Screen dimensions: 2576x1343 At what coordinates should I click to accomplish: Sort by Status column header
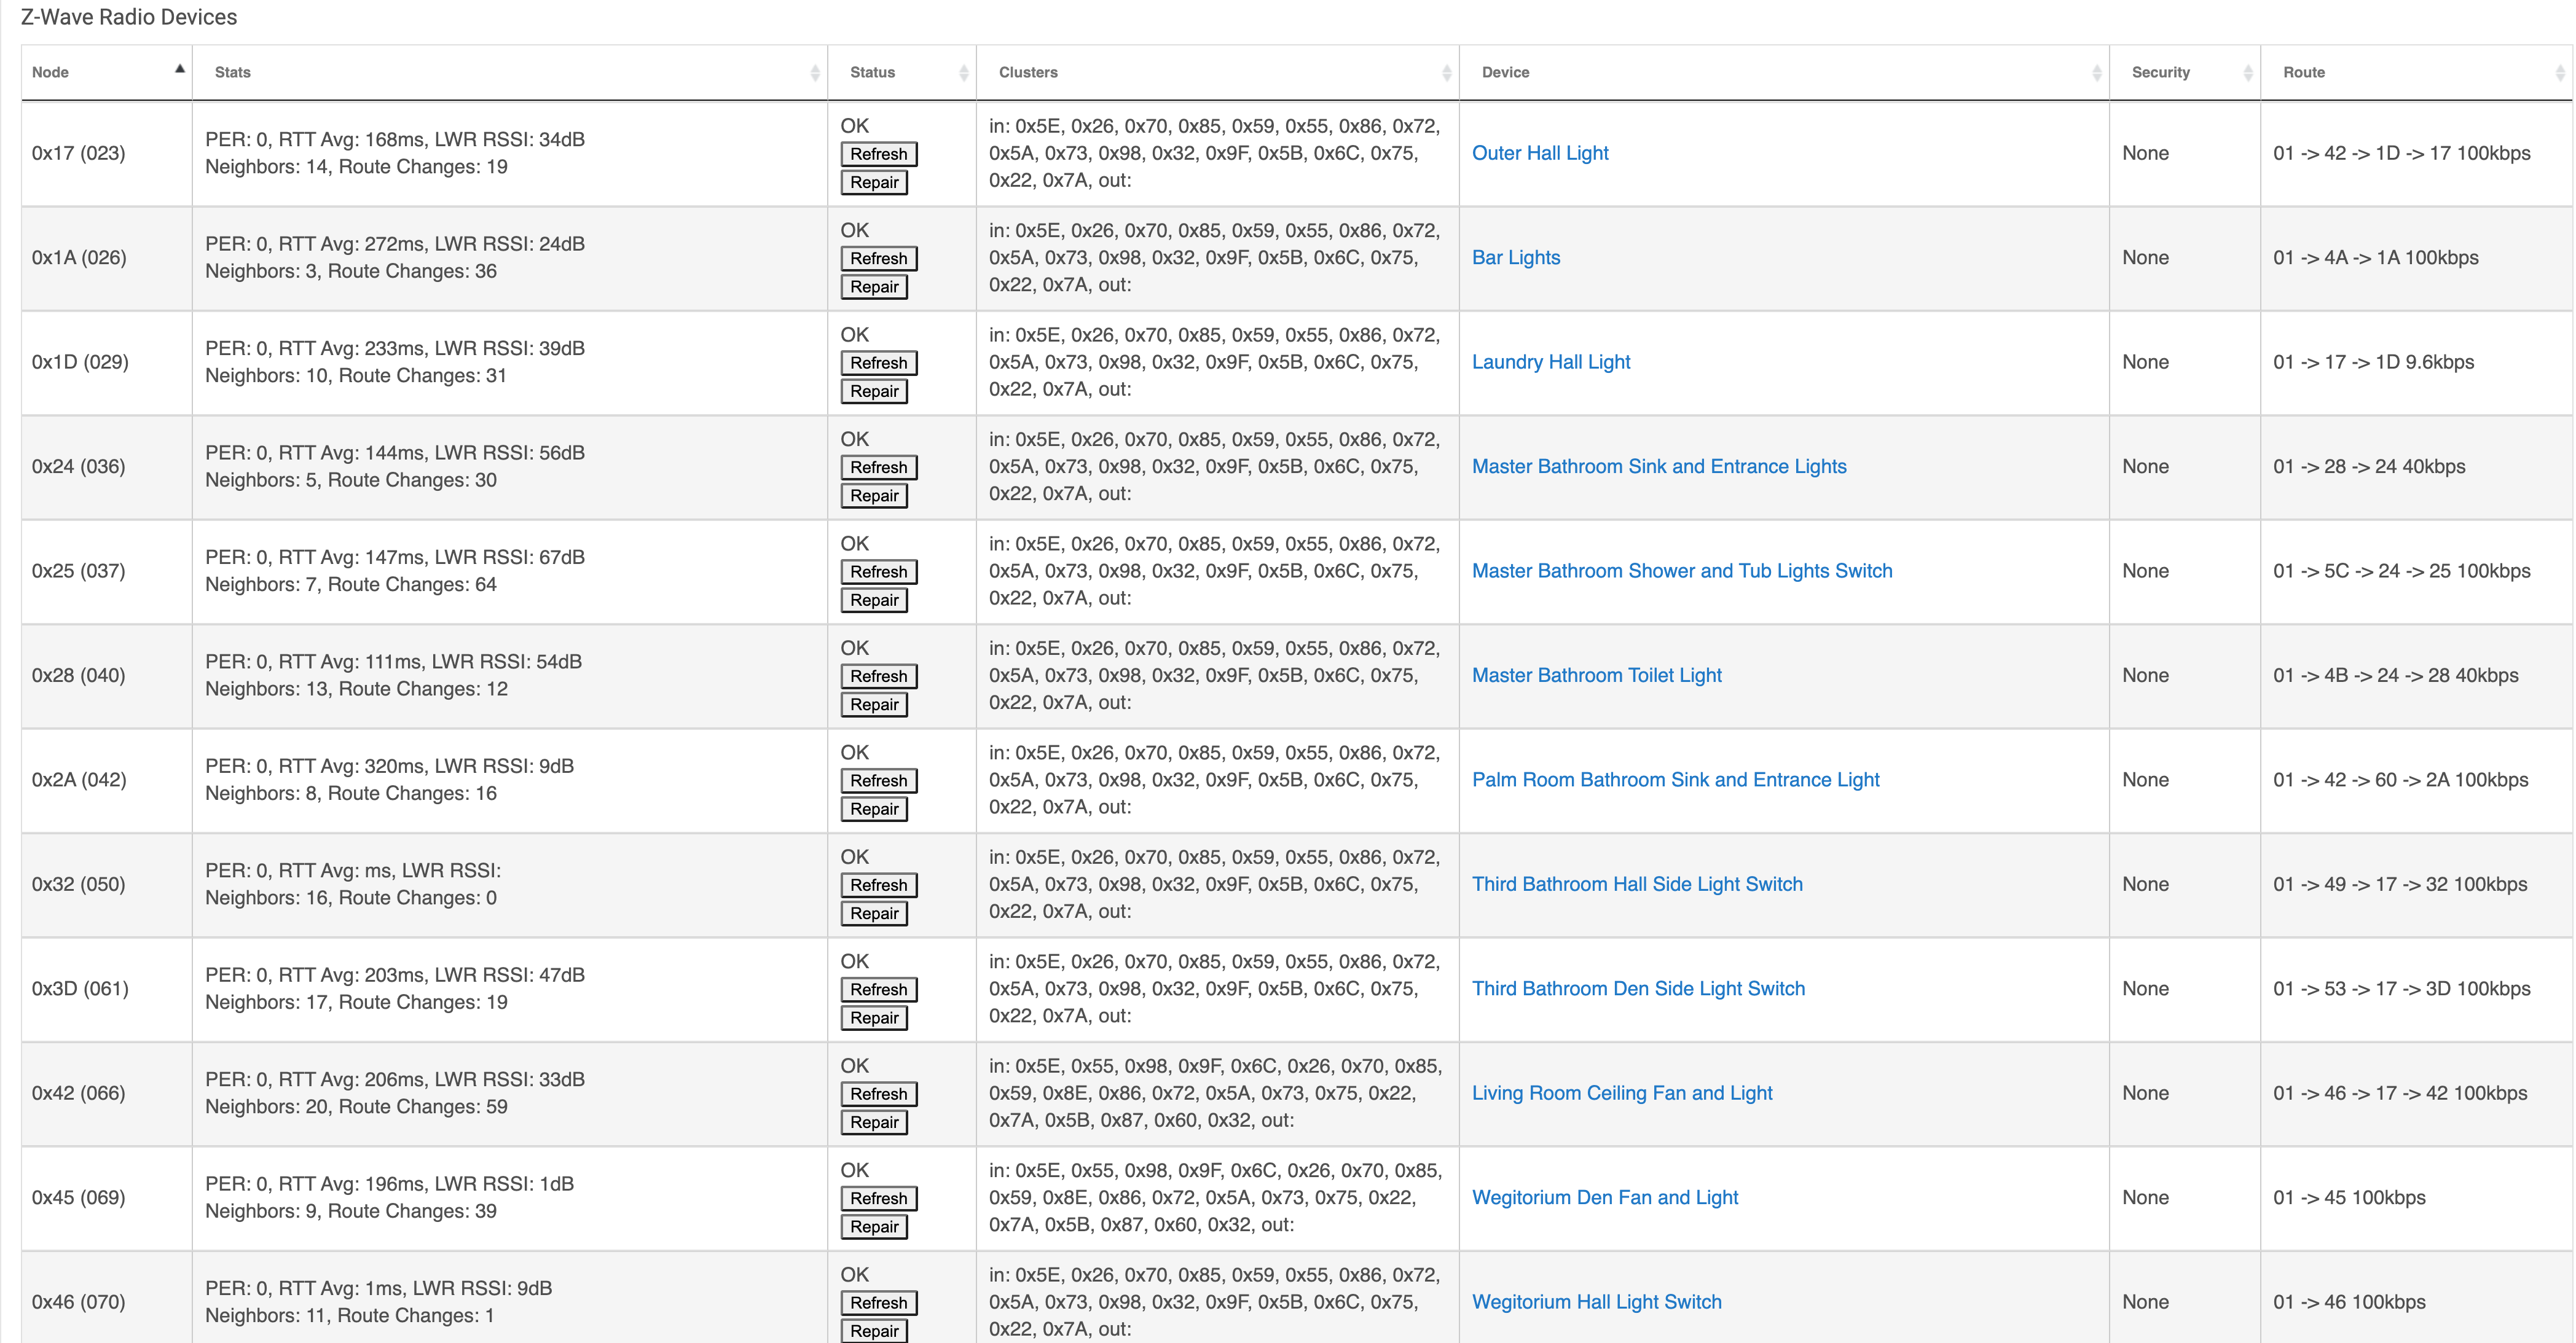coord(902,72)
